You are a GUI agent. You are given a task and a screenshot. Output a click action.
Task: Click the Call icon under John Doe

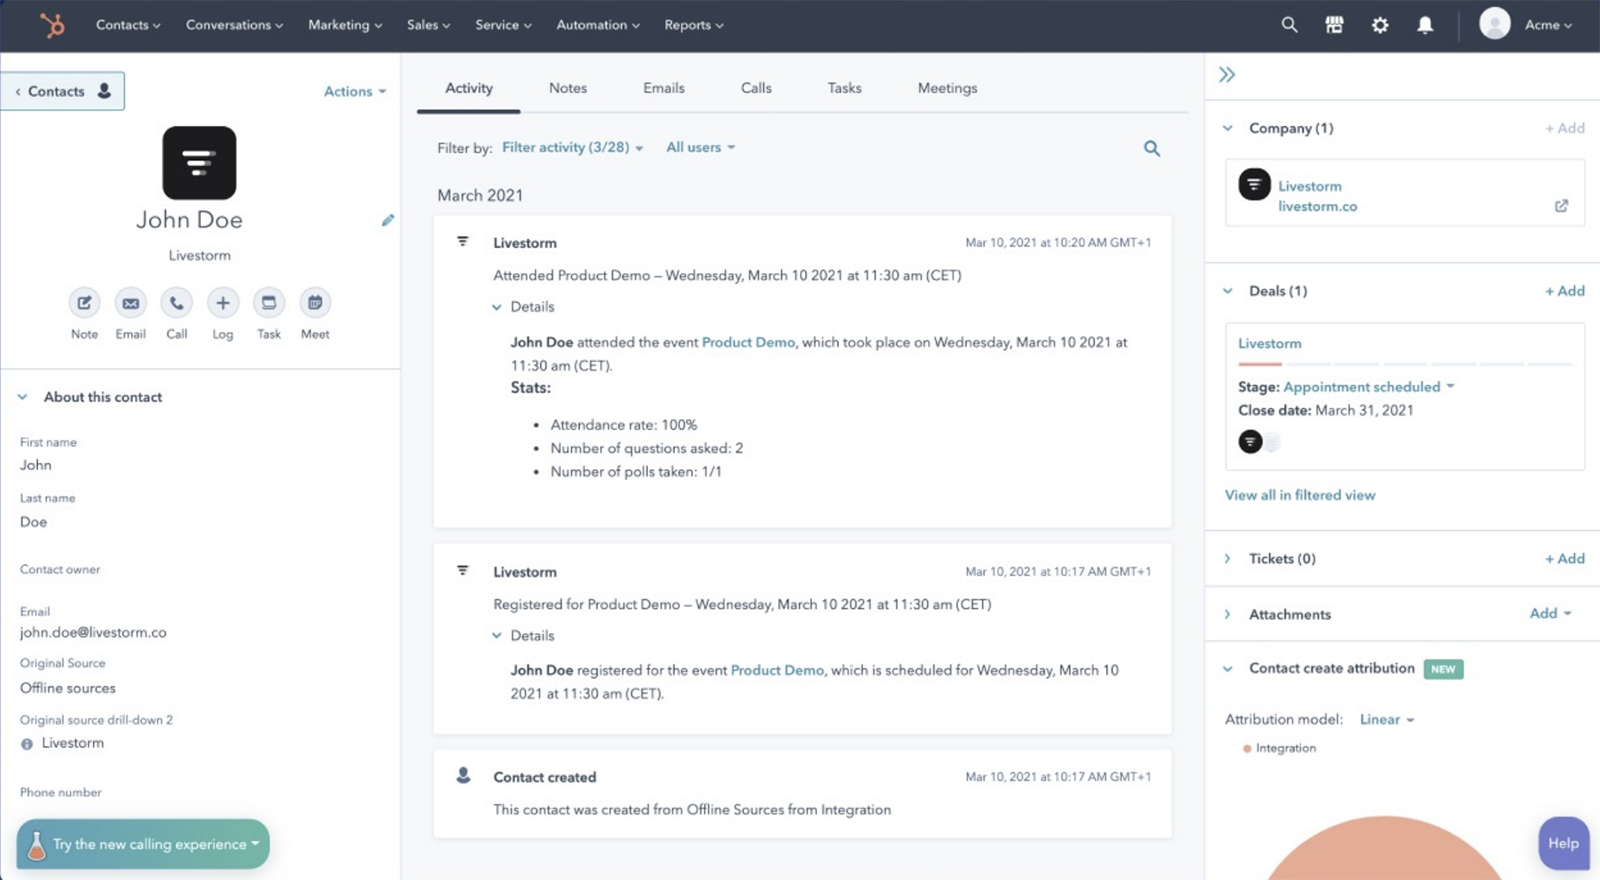click(177, 303)
